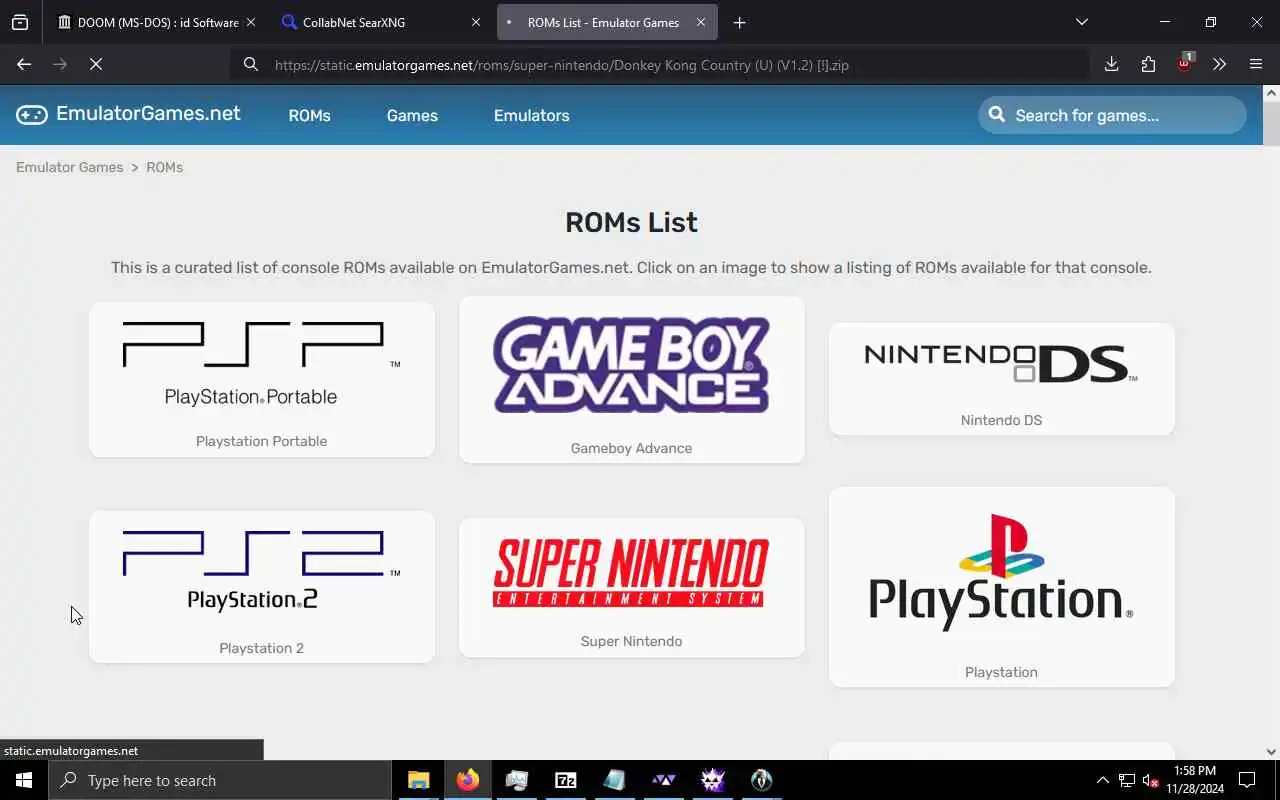Click the Nintendo DS caption text
The height and width of the screenshot is (800, 1280).
pos(1001,420)
